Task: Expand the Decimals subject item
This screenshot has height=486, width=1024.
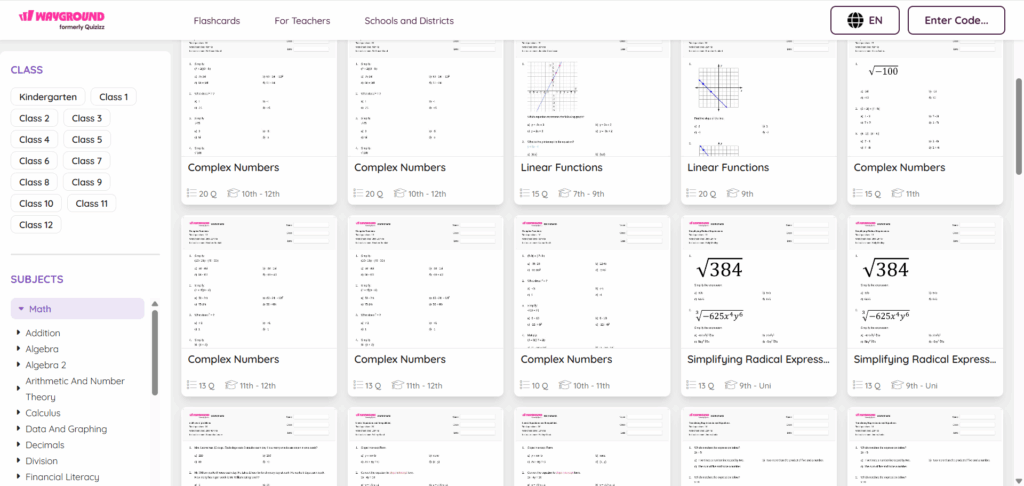Action: (18, 445)
